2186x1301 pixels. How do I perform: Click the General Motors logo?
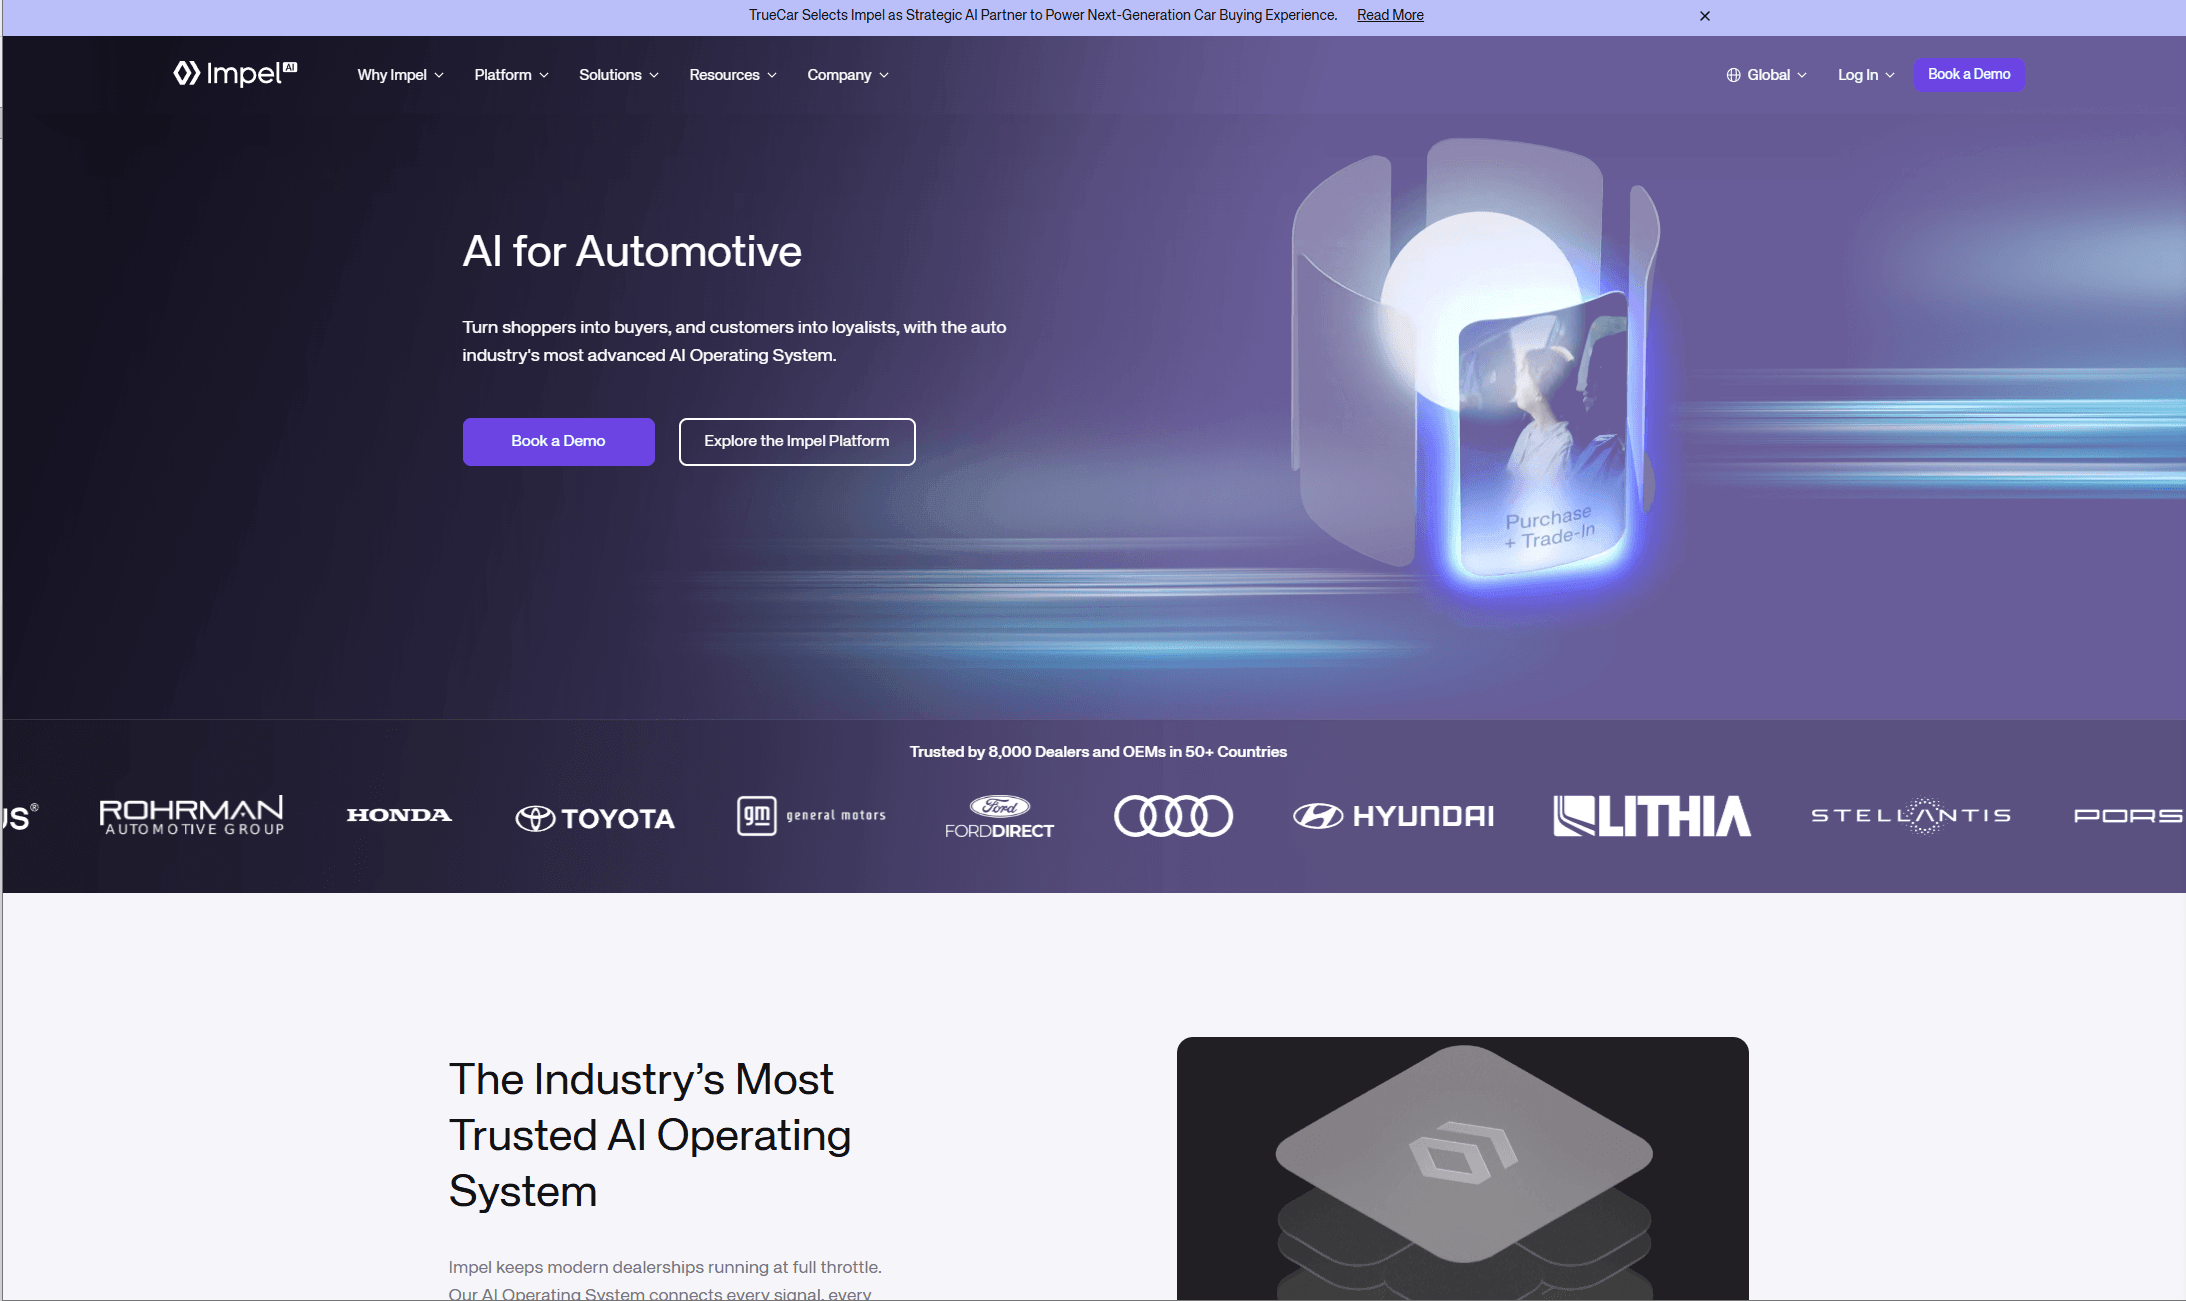(811, 816)
